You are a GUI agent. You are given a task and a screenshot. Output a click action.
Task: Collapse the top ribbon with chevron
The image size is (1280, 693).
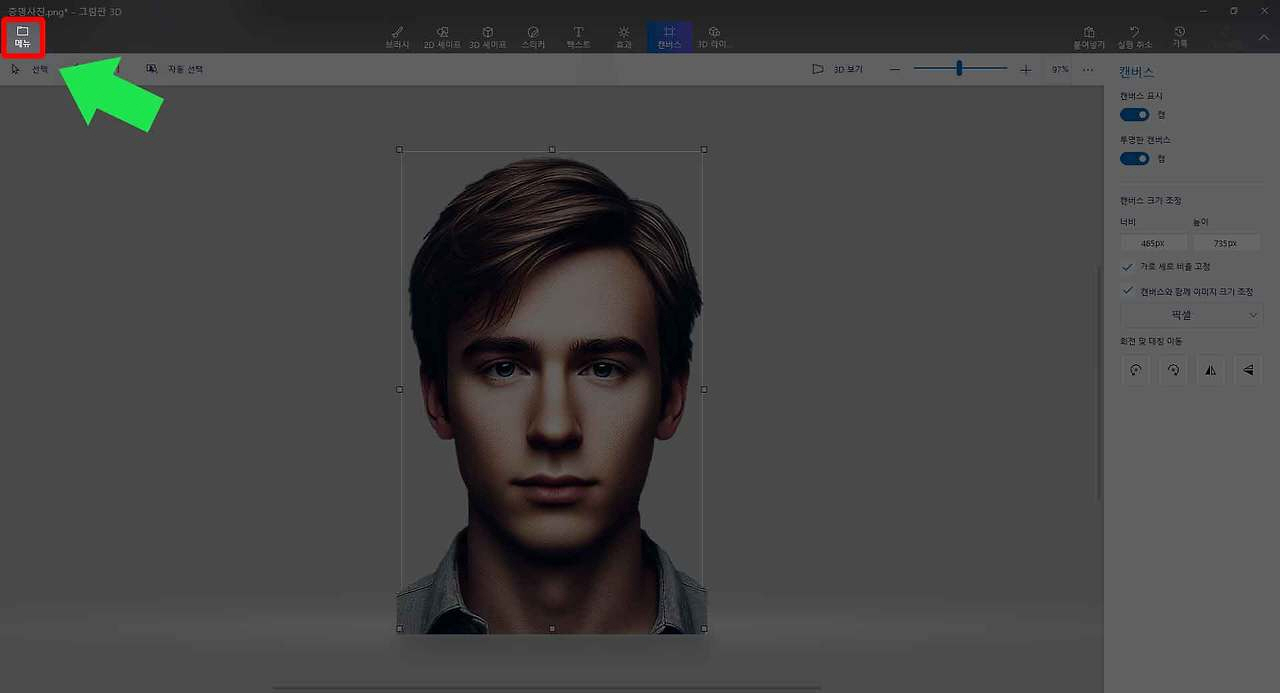pos(1263,38)
